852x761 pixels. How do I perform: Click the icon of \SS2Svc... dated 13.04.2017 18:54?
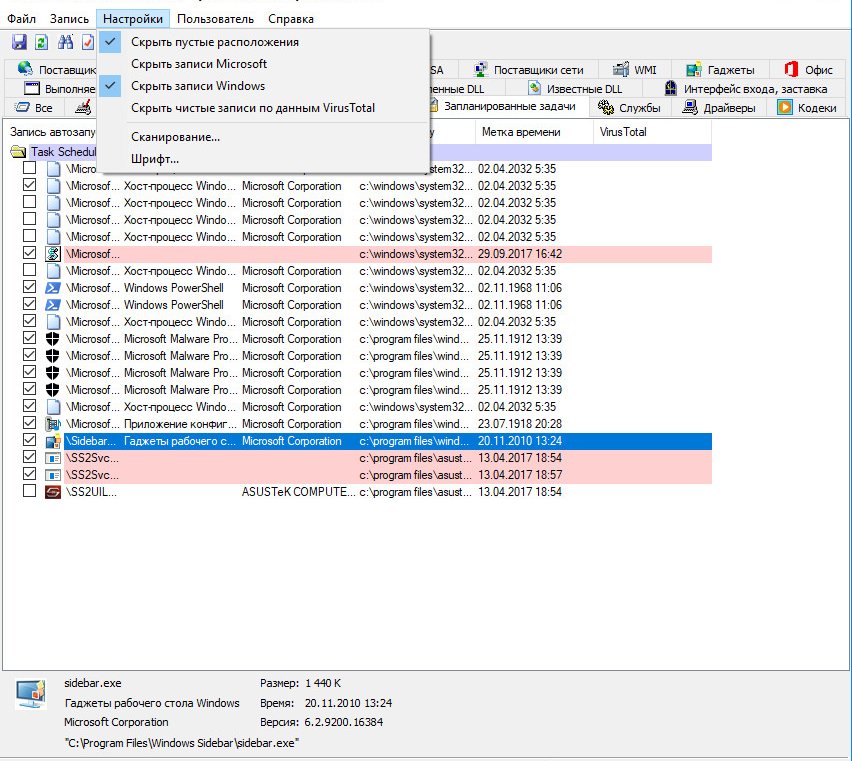point(53,458)
